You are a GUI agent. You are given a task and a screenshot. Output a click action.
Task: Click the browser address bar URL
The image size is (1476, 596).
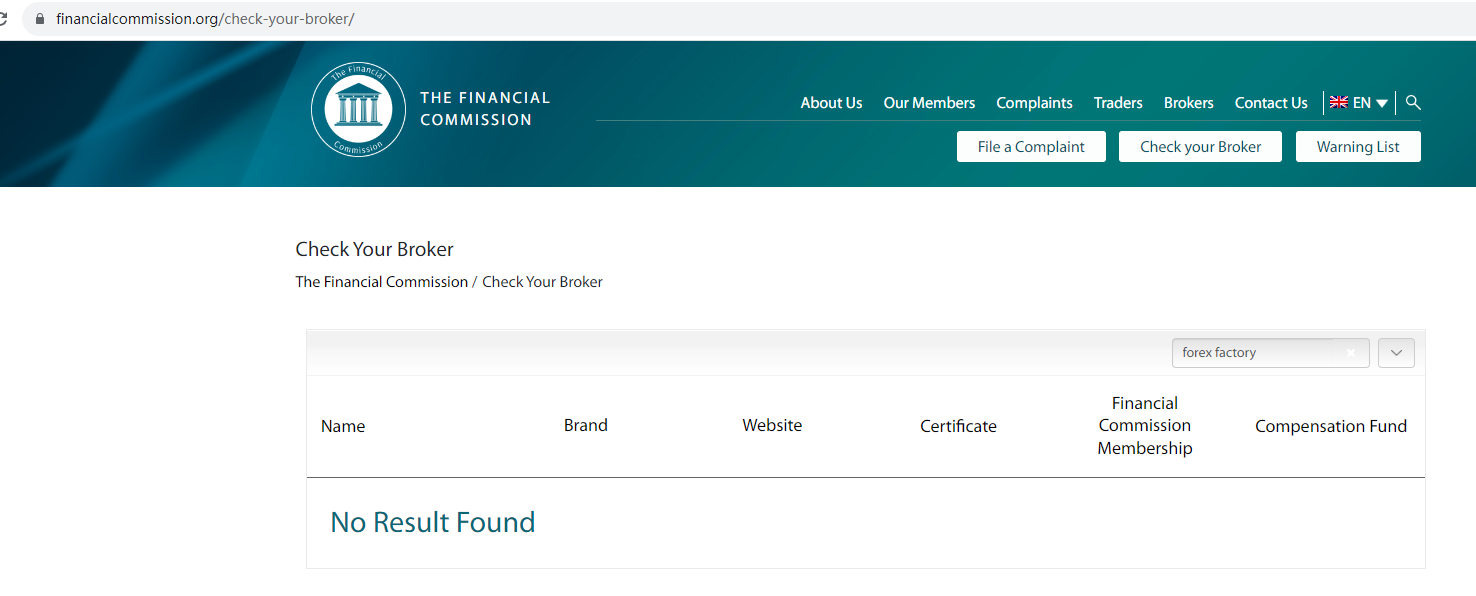coord(205,19)
